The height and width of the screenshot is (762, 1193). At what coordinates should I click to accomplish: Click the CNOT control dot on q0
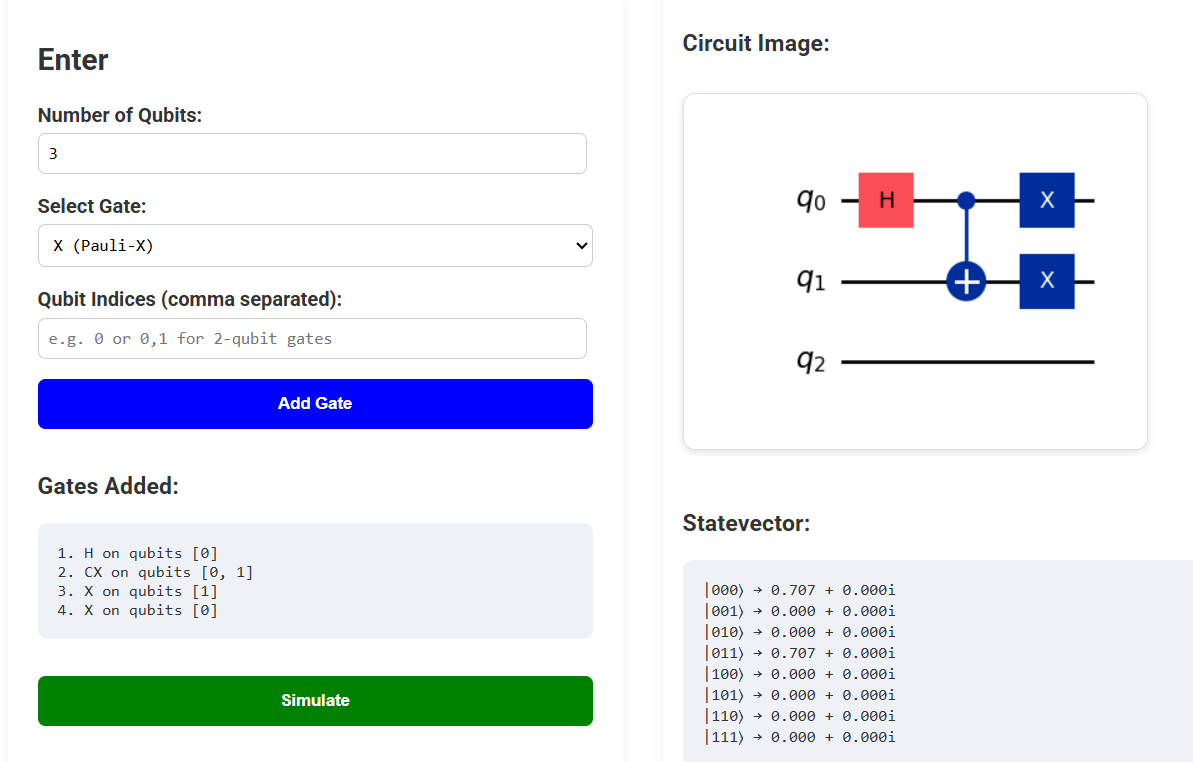(x=966, y=200)
